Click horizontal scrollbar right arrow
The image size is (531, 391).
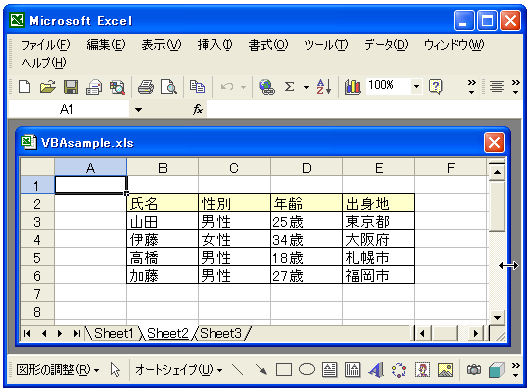(476, 334)
